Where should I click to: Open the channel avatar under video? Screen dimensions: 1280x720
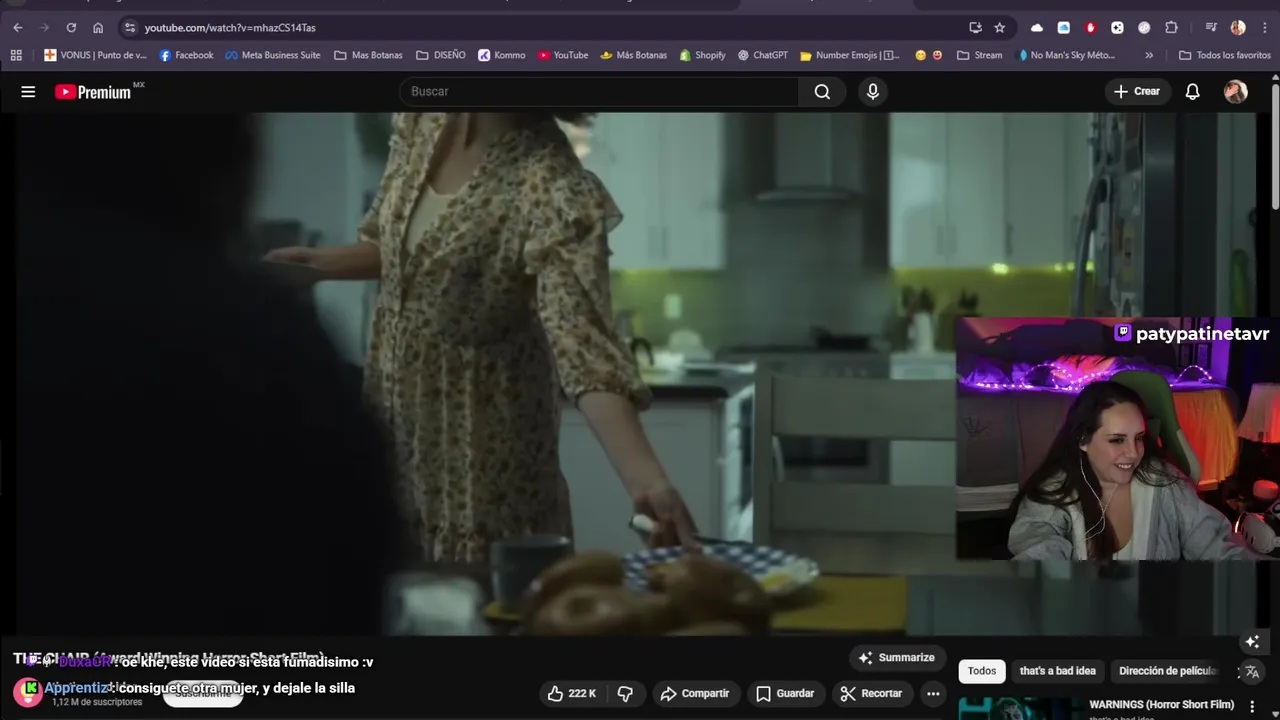tap(27, 692)
